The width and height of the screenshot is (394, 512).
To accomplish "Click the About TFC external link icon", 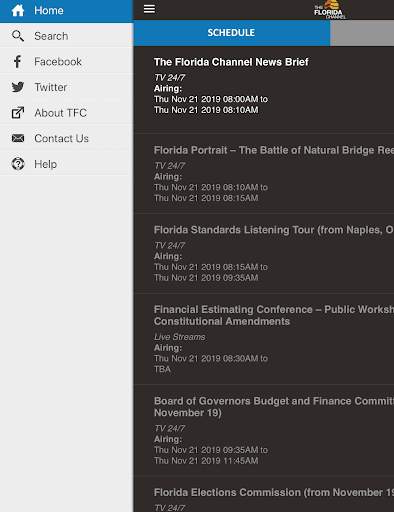I will 18,113.
